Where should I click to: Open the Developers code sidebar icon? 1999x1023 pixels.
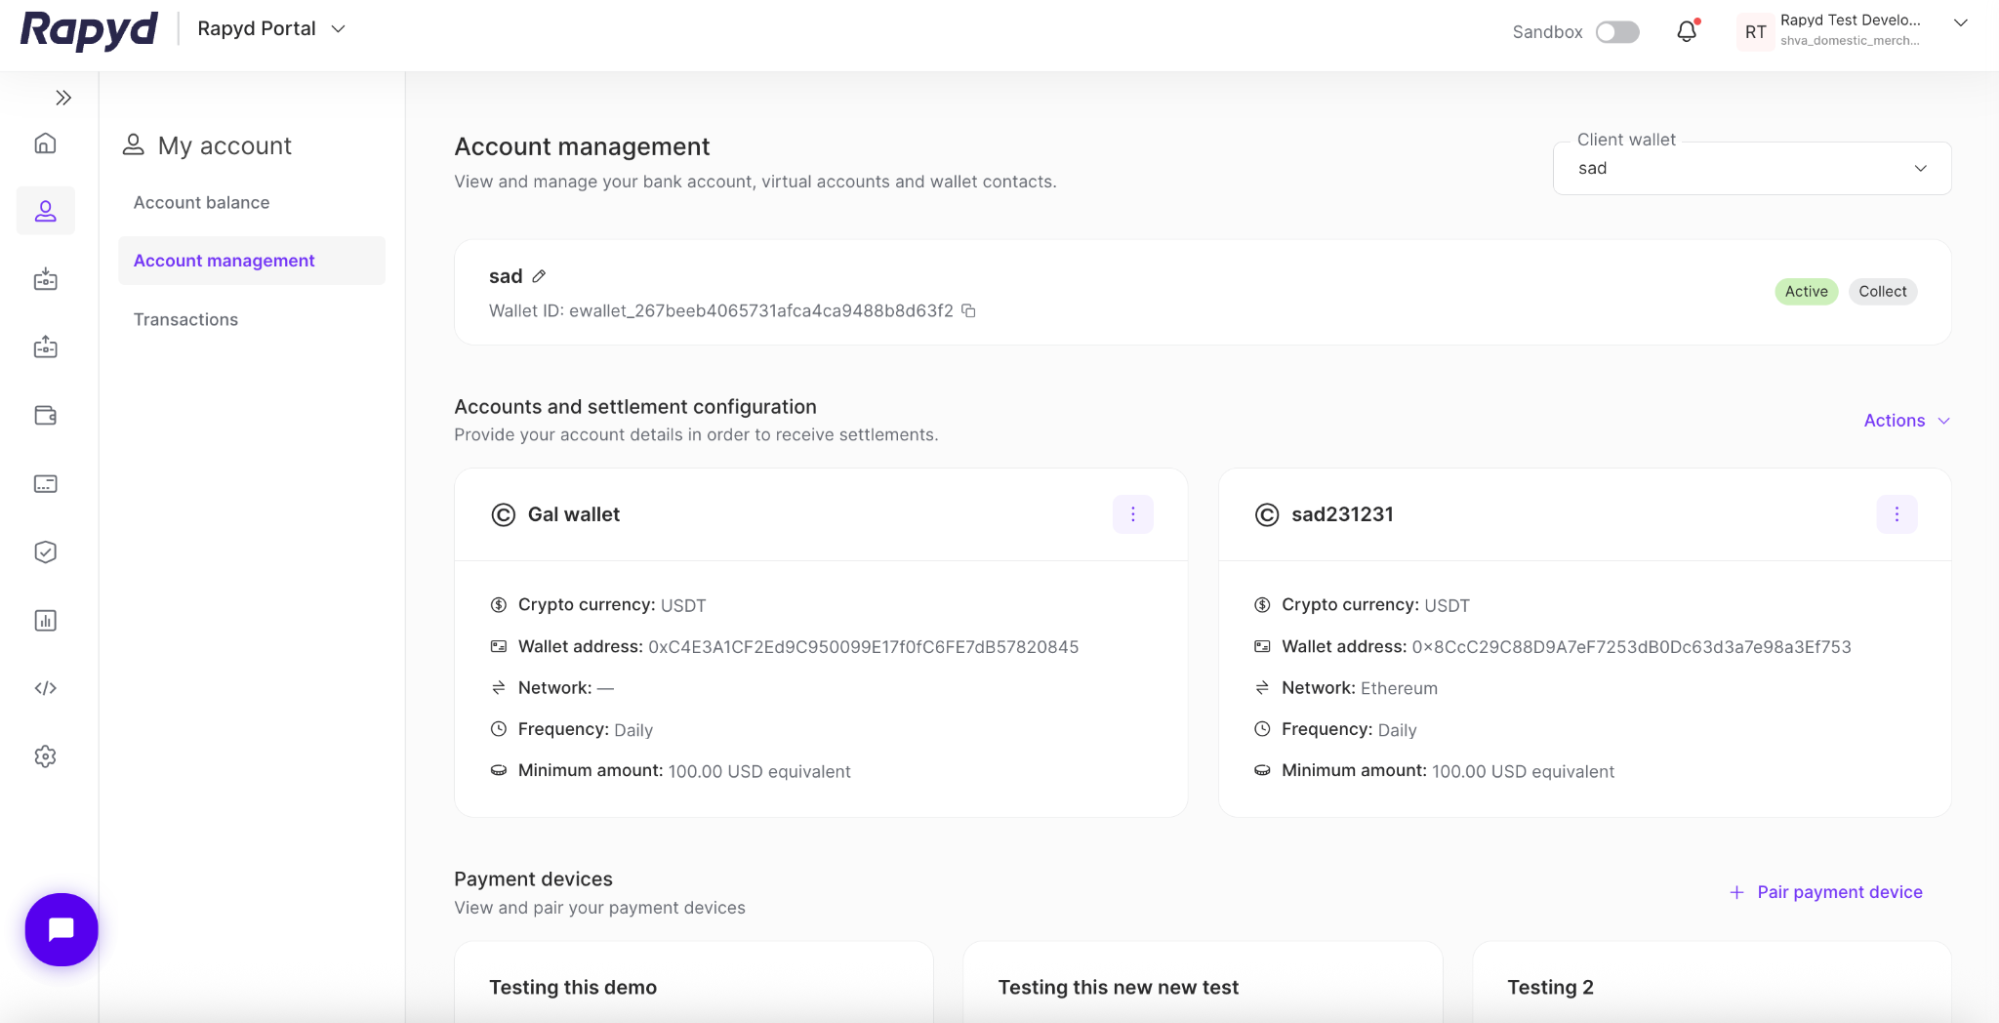click(45, 688)
